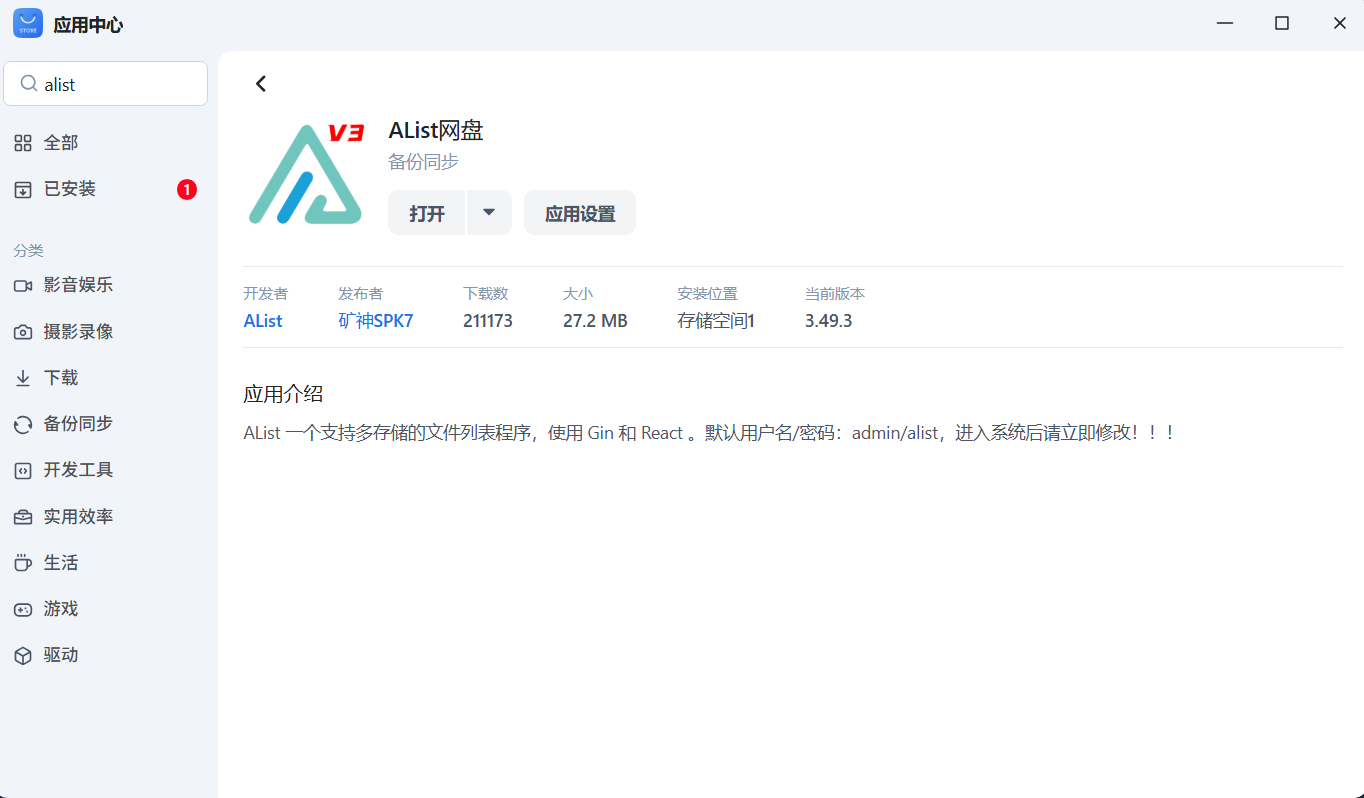Click the search magnifier icon

point(29,84)
